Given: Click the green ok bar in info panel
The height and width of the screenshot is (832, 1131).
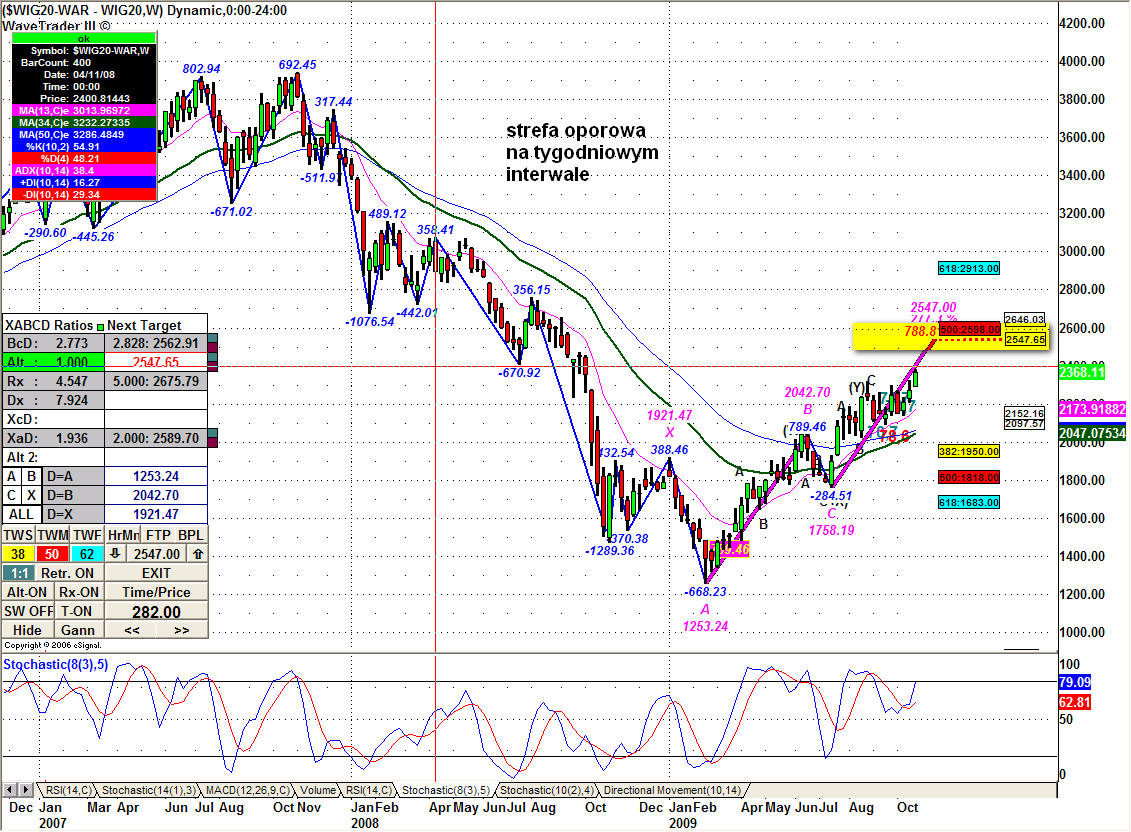Looking at the screenshot, I should click(84, 38).
